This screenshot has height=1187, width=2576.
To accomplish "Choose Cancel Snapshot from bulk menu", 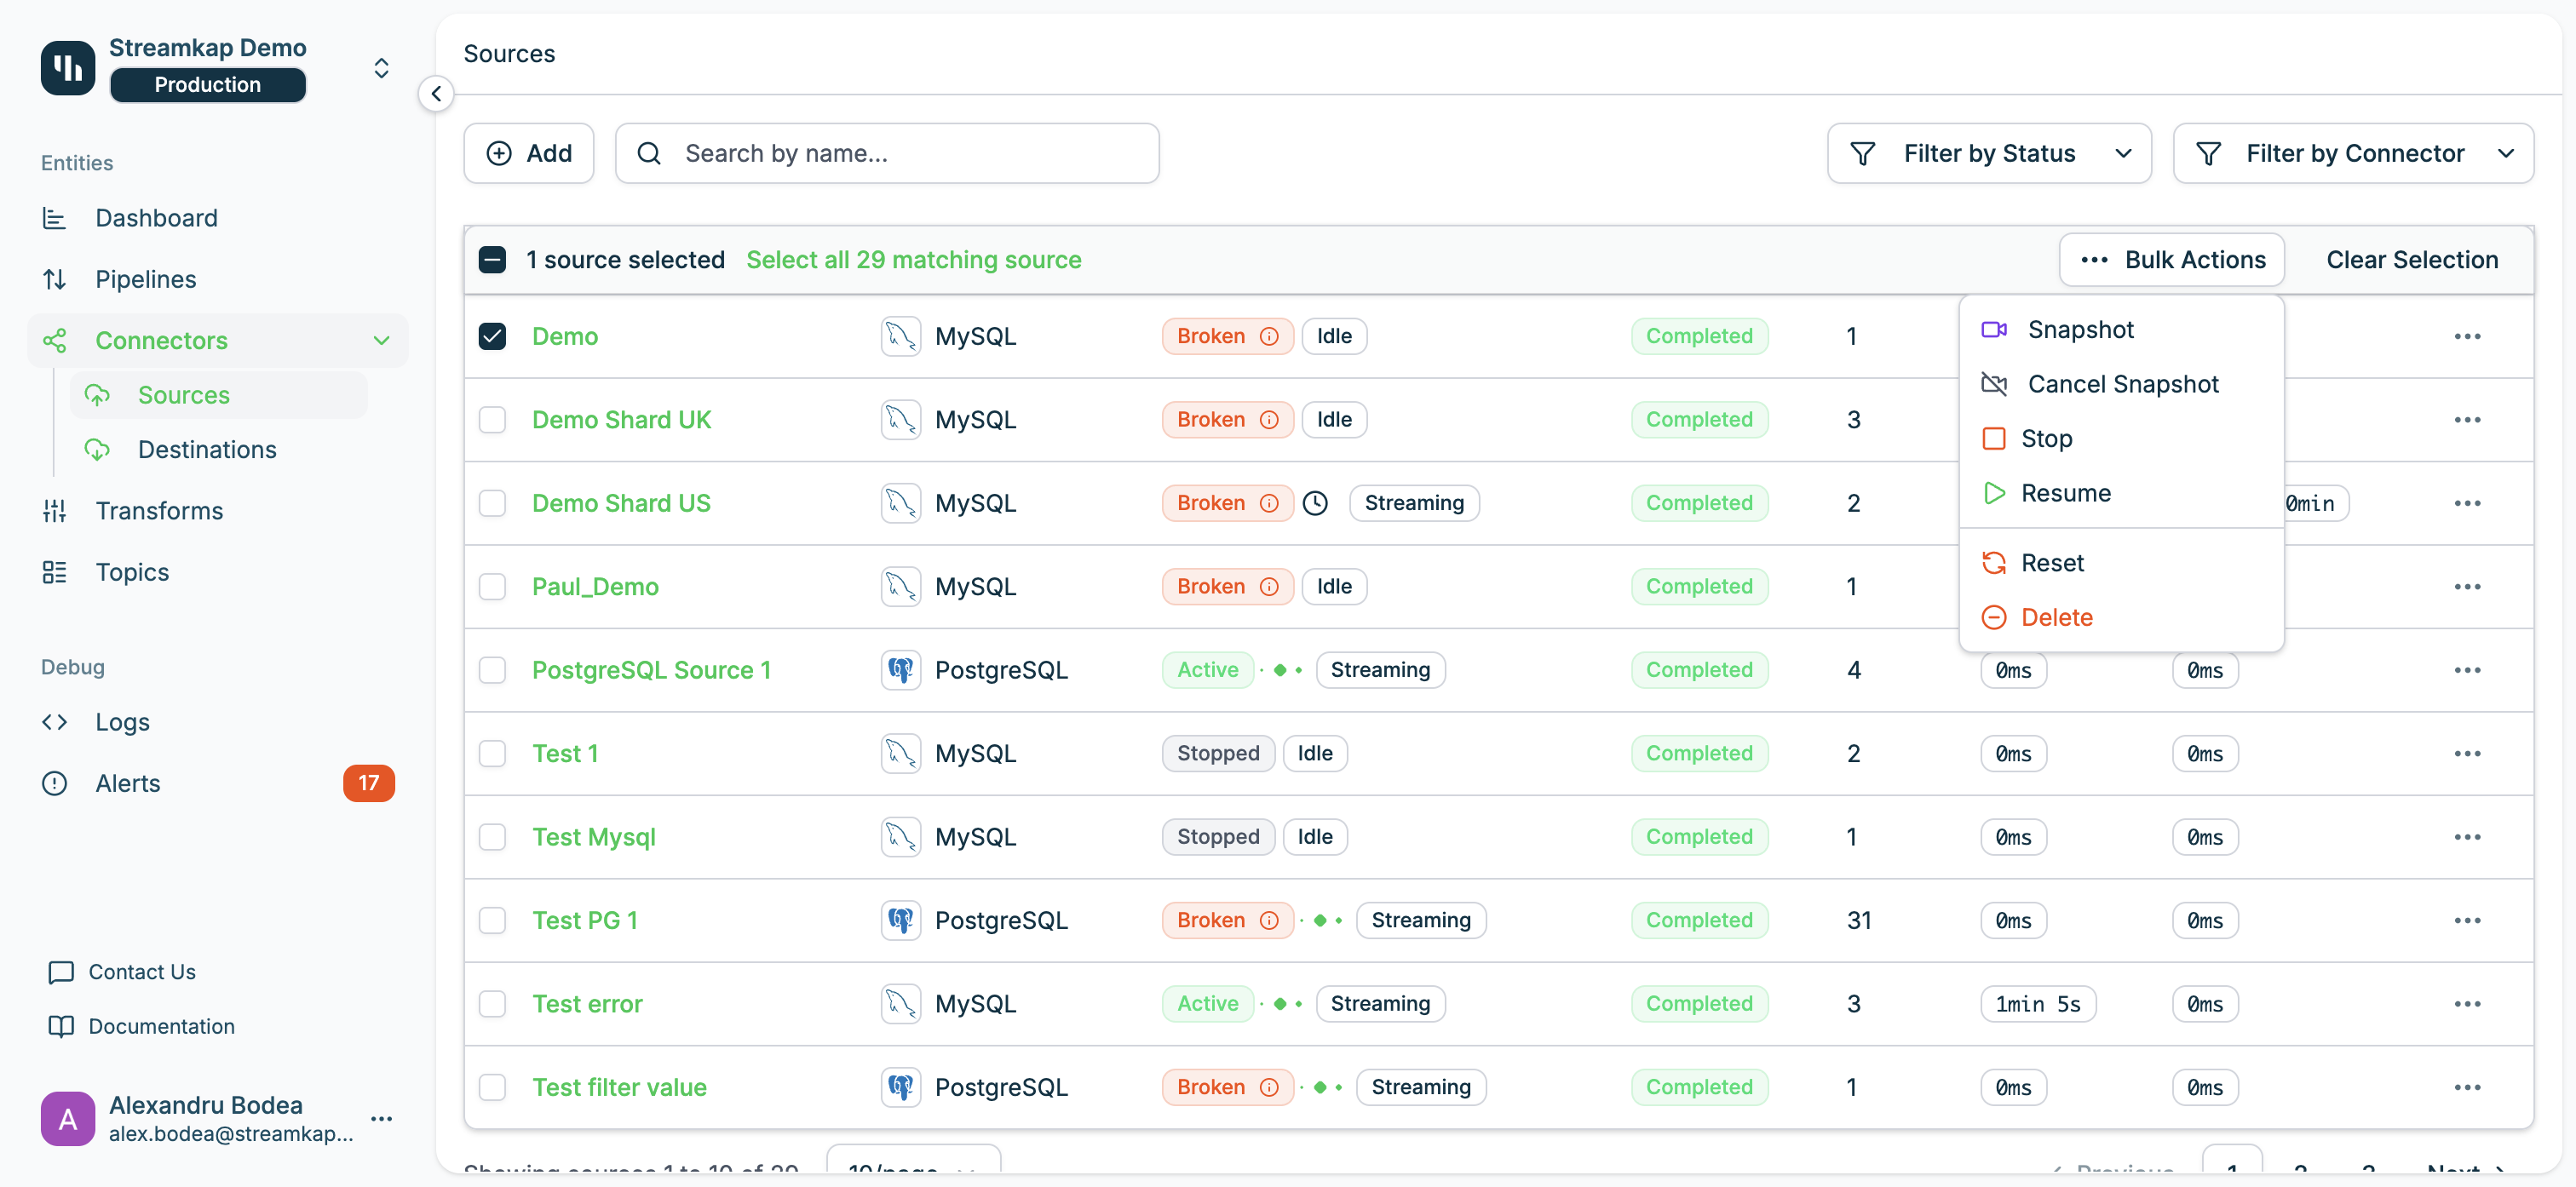I will (2122, 384).
